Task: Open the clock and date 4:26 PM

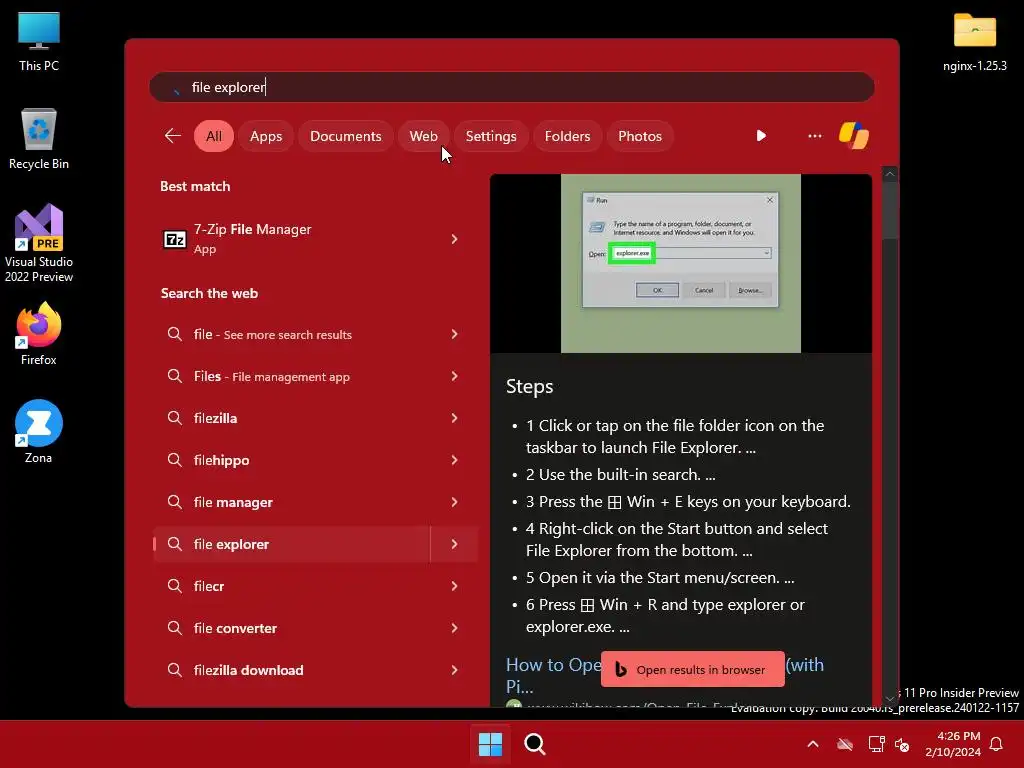Action: 953,744
